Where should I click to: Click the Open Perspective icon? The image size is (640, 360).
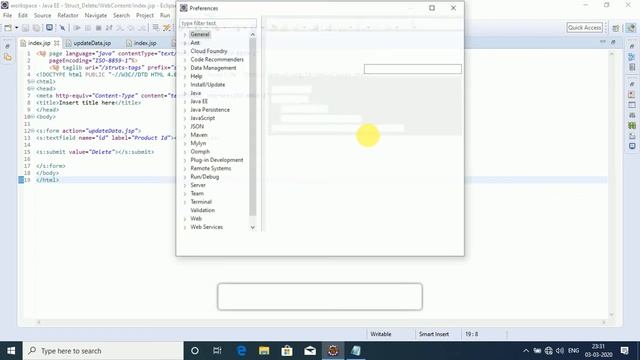pos(616,28)
